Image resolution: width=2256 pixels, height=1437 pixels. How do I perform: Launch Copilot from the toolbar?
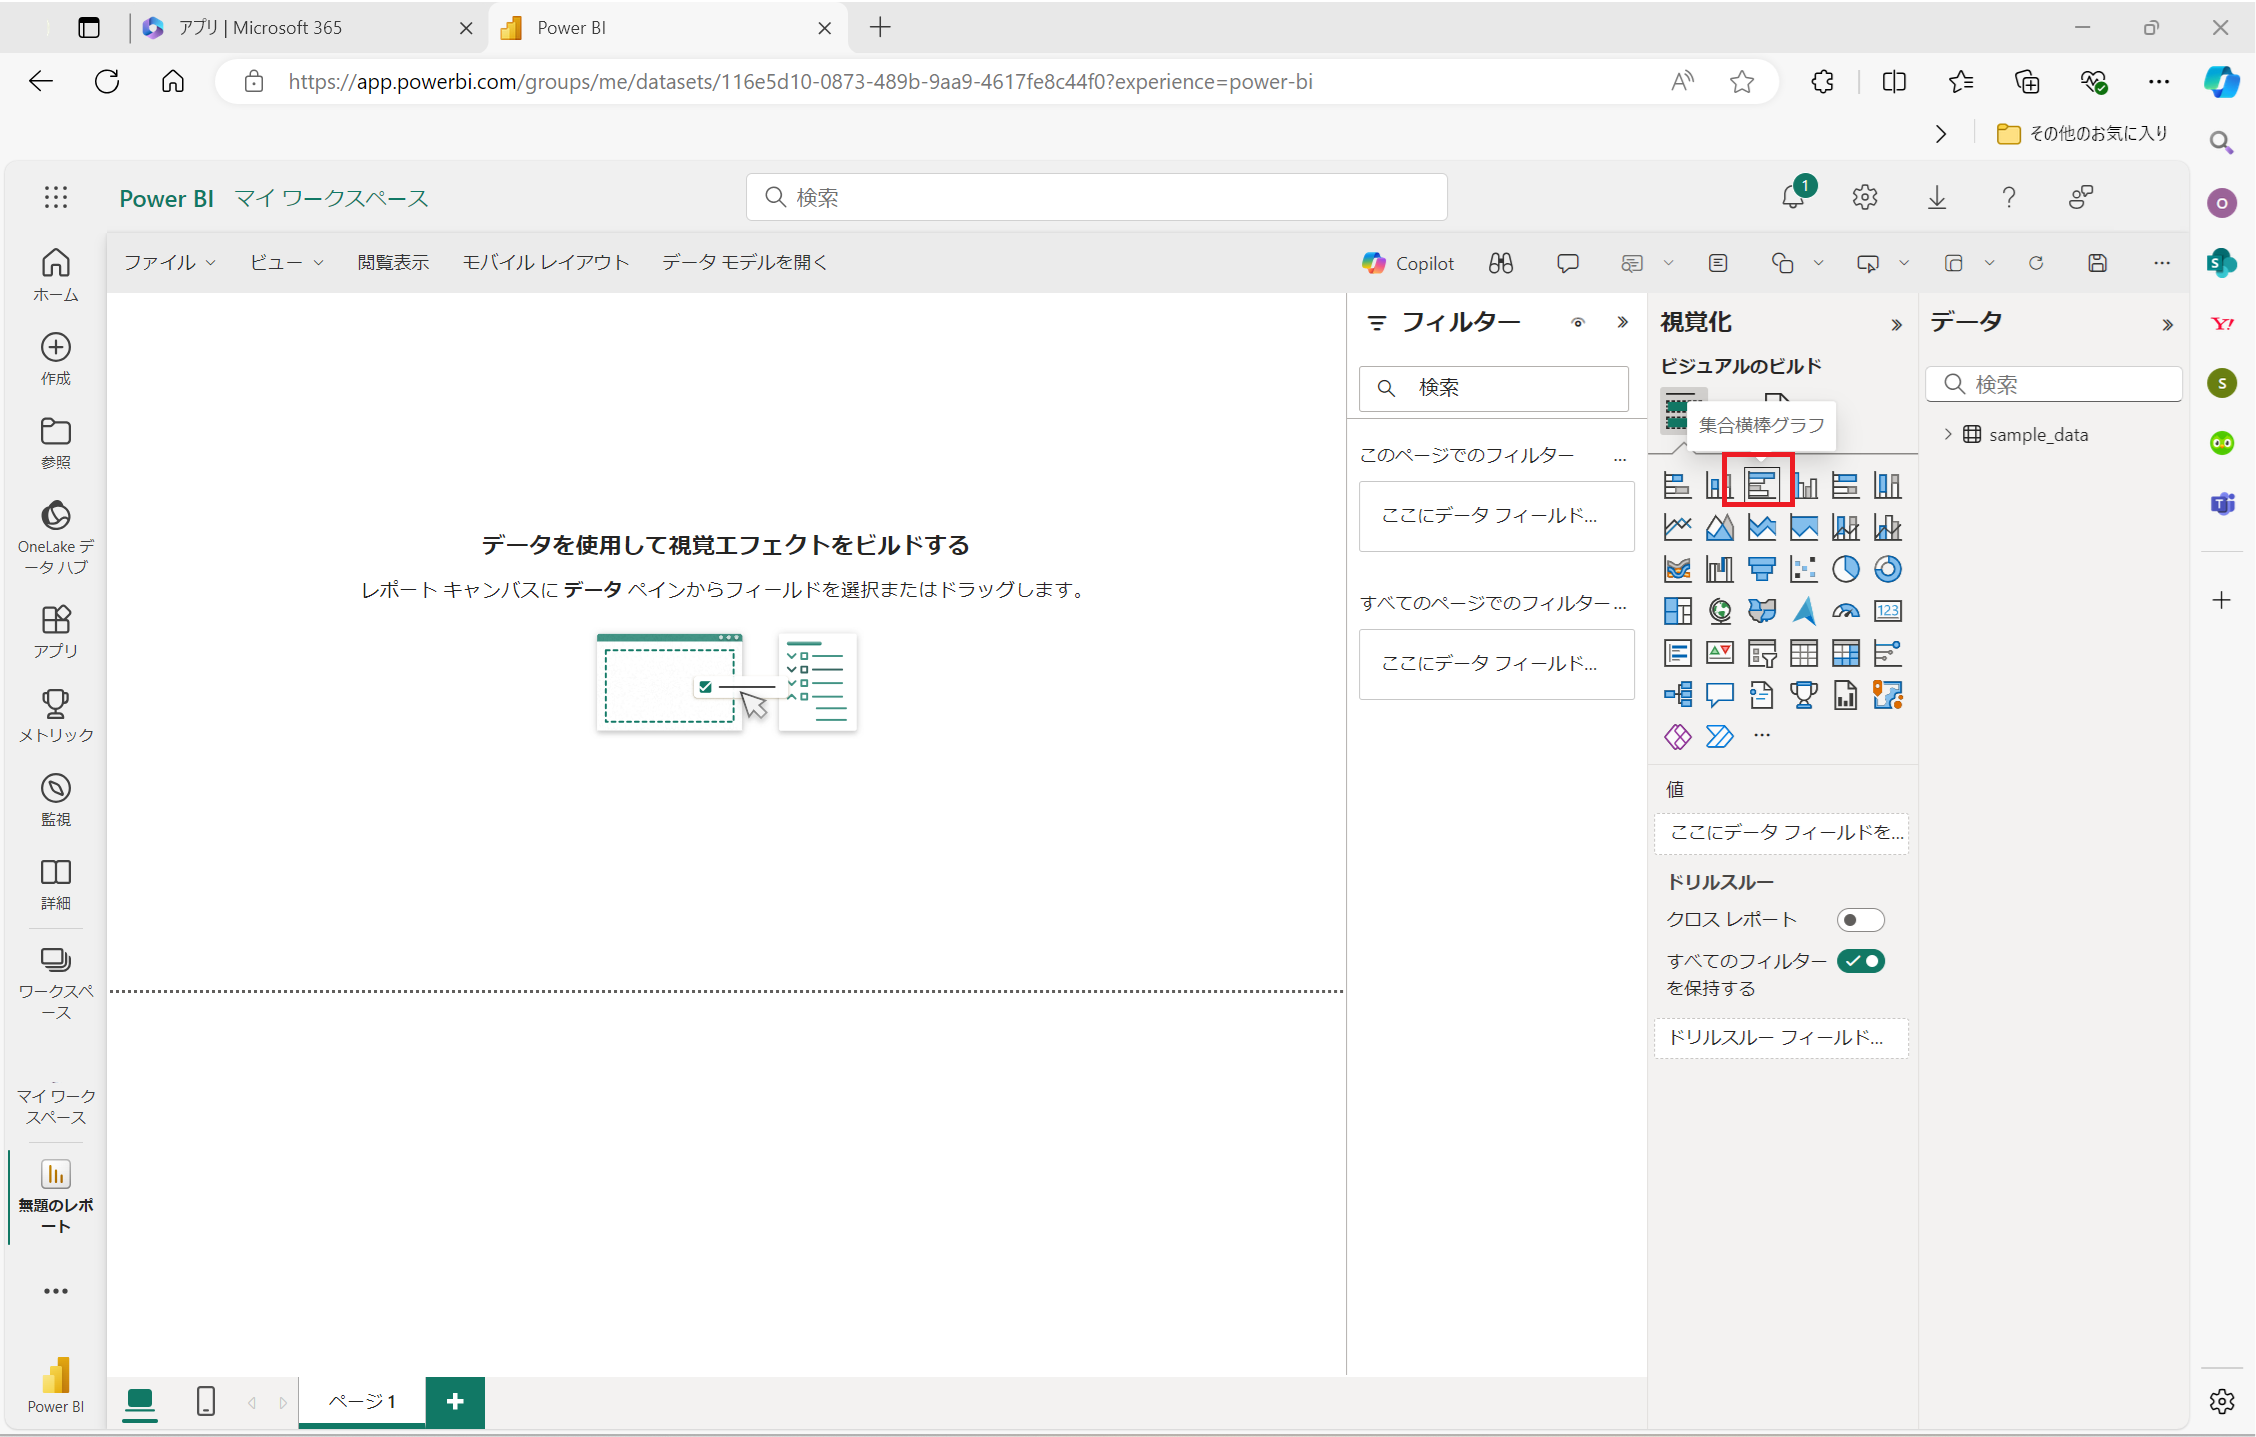point(1408,263)
